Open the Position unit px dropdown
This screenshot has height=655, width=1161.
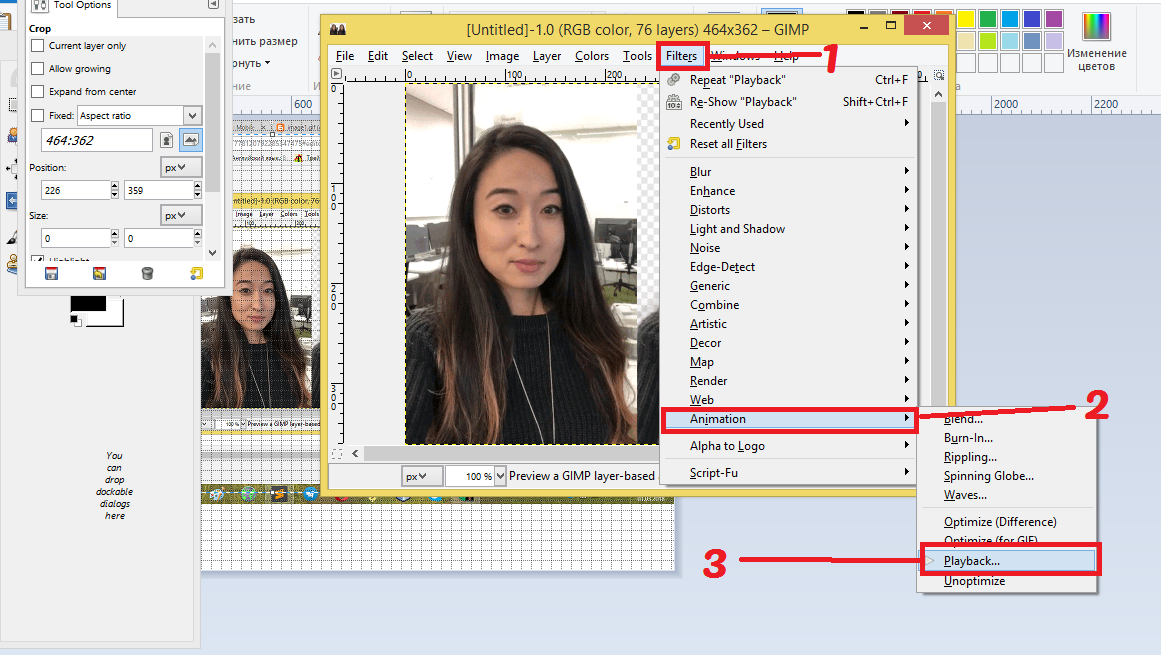[x=181, y=168]
